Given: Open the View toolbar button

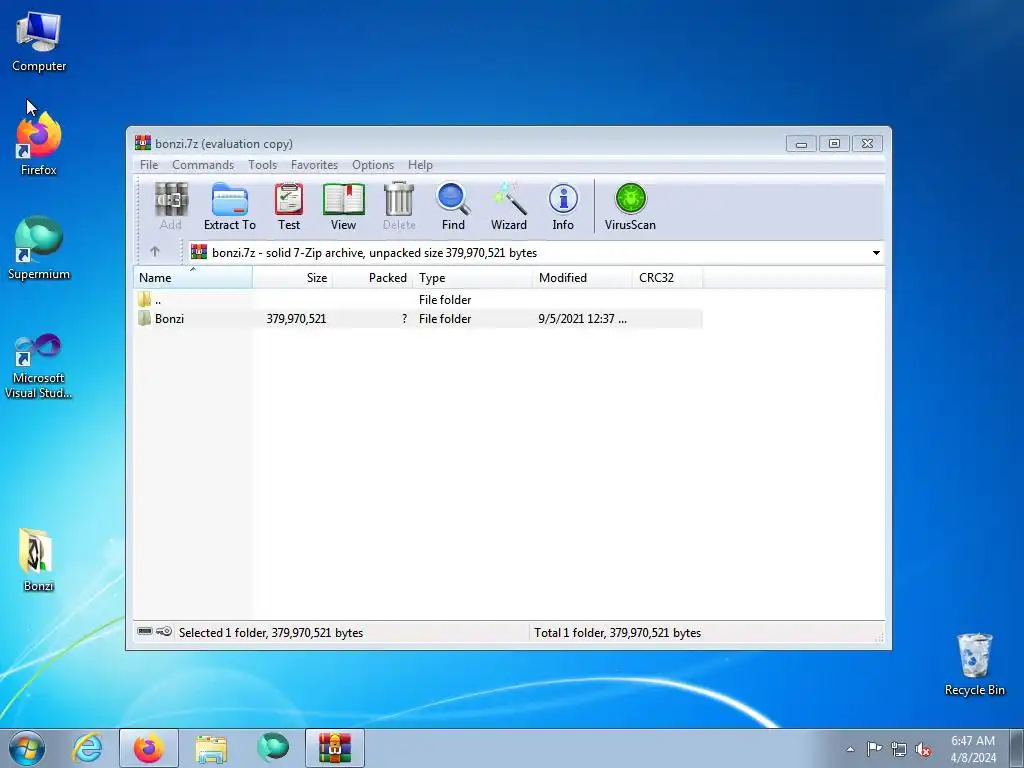Looking at the screenshot, I should pos(344,206).
